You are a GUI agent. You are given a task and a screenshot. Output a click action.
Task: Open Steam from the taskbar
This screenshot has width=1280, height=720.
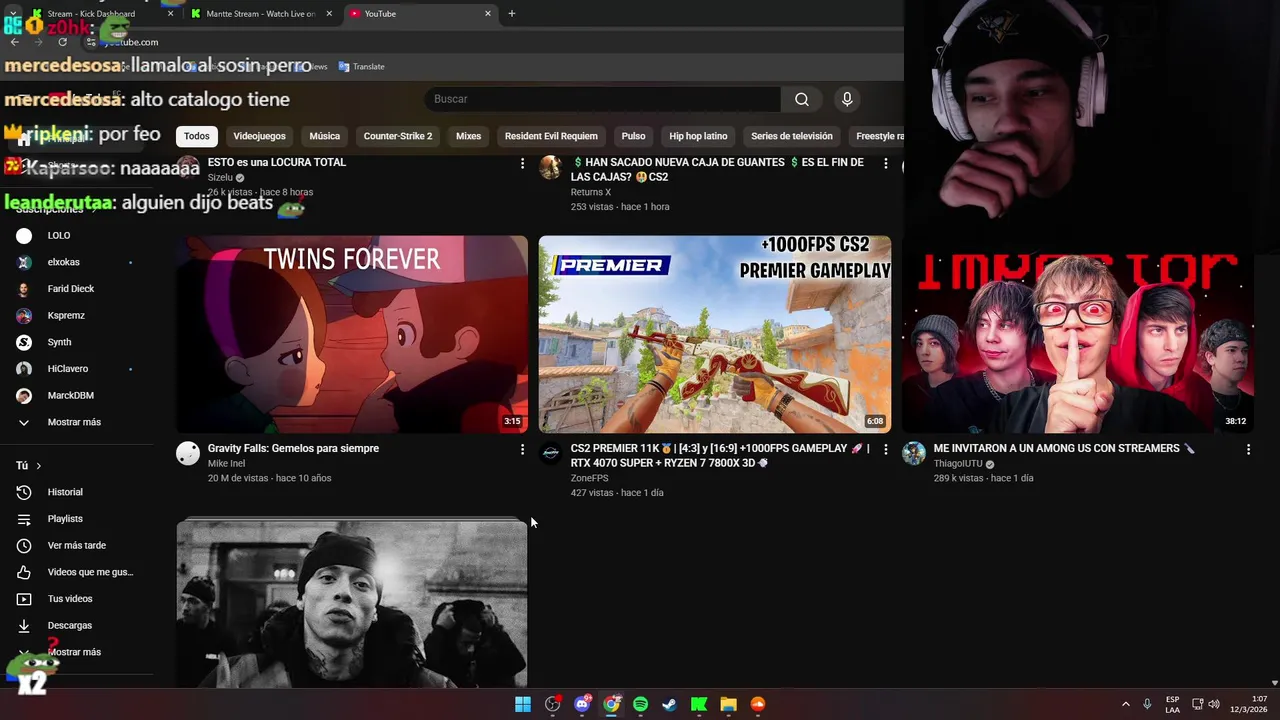click(x=669, y=704)
